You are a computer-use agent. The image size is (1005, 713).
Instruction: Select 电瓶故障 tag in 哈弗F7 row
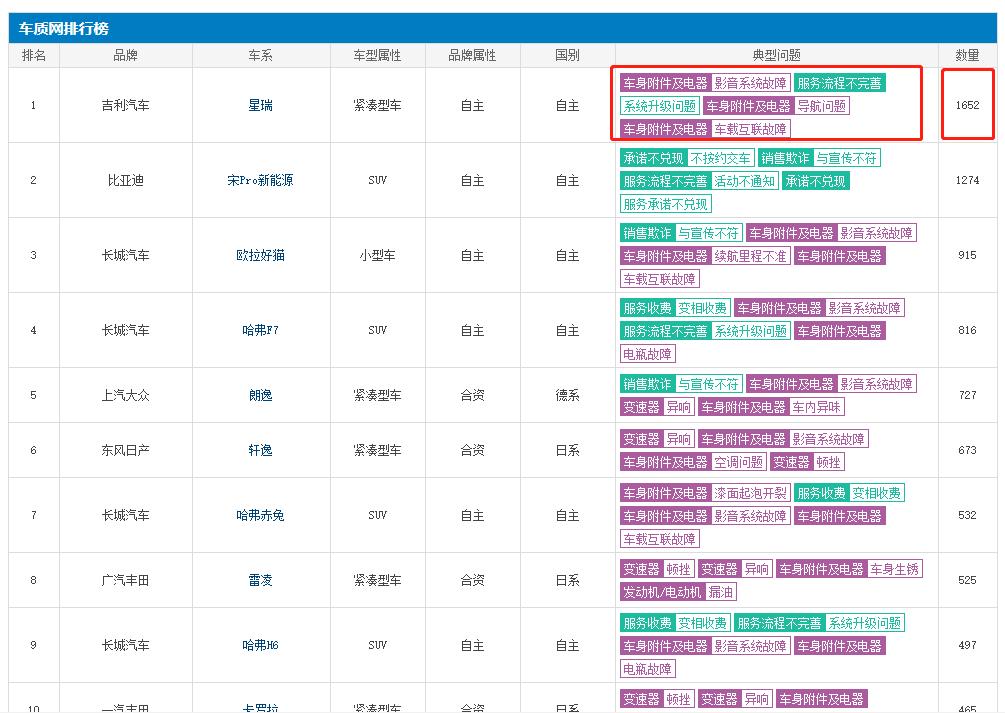(647, 354)
